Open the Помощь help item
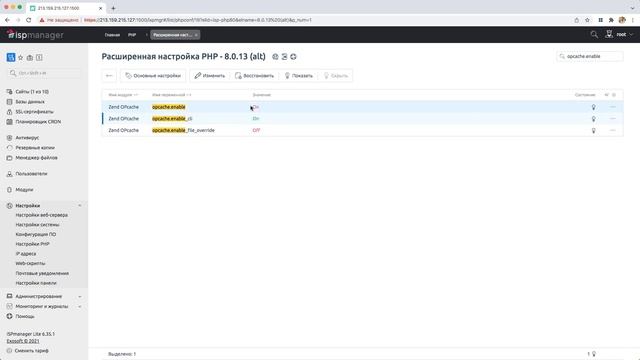The width and height of the screenshot is (640, 360). (24, 316)
